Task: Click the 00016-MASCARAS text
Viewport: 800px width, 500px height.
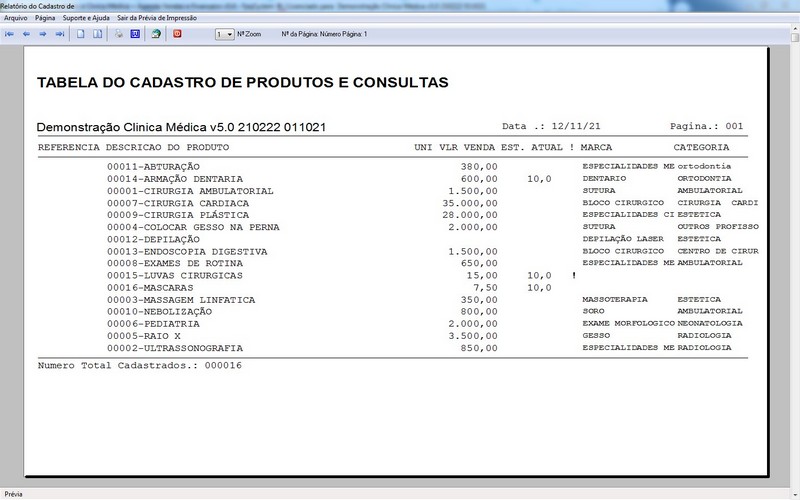Action: coord(150,288)
